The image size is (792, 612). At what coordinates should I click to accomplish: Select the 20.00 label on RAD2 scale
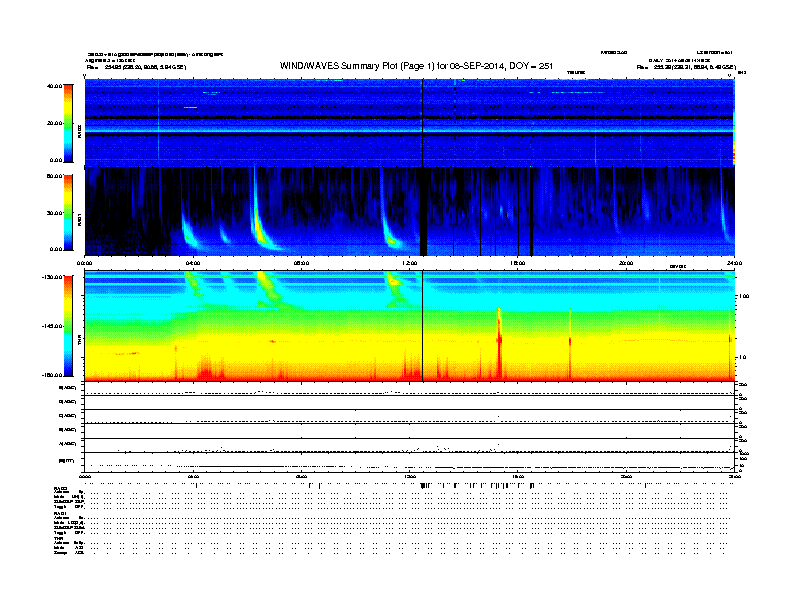click(54, 123)
